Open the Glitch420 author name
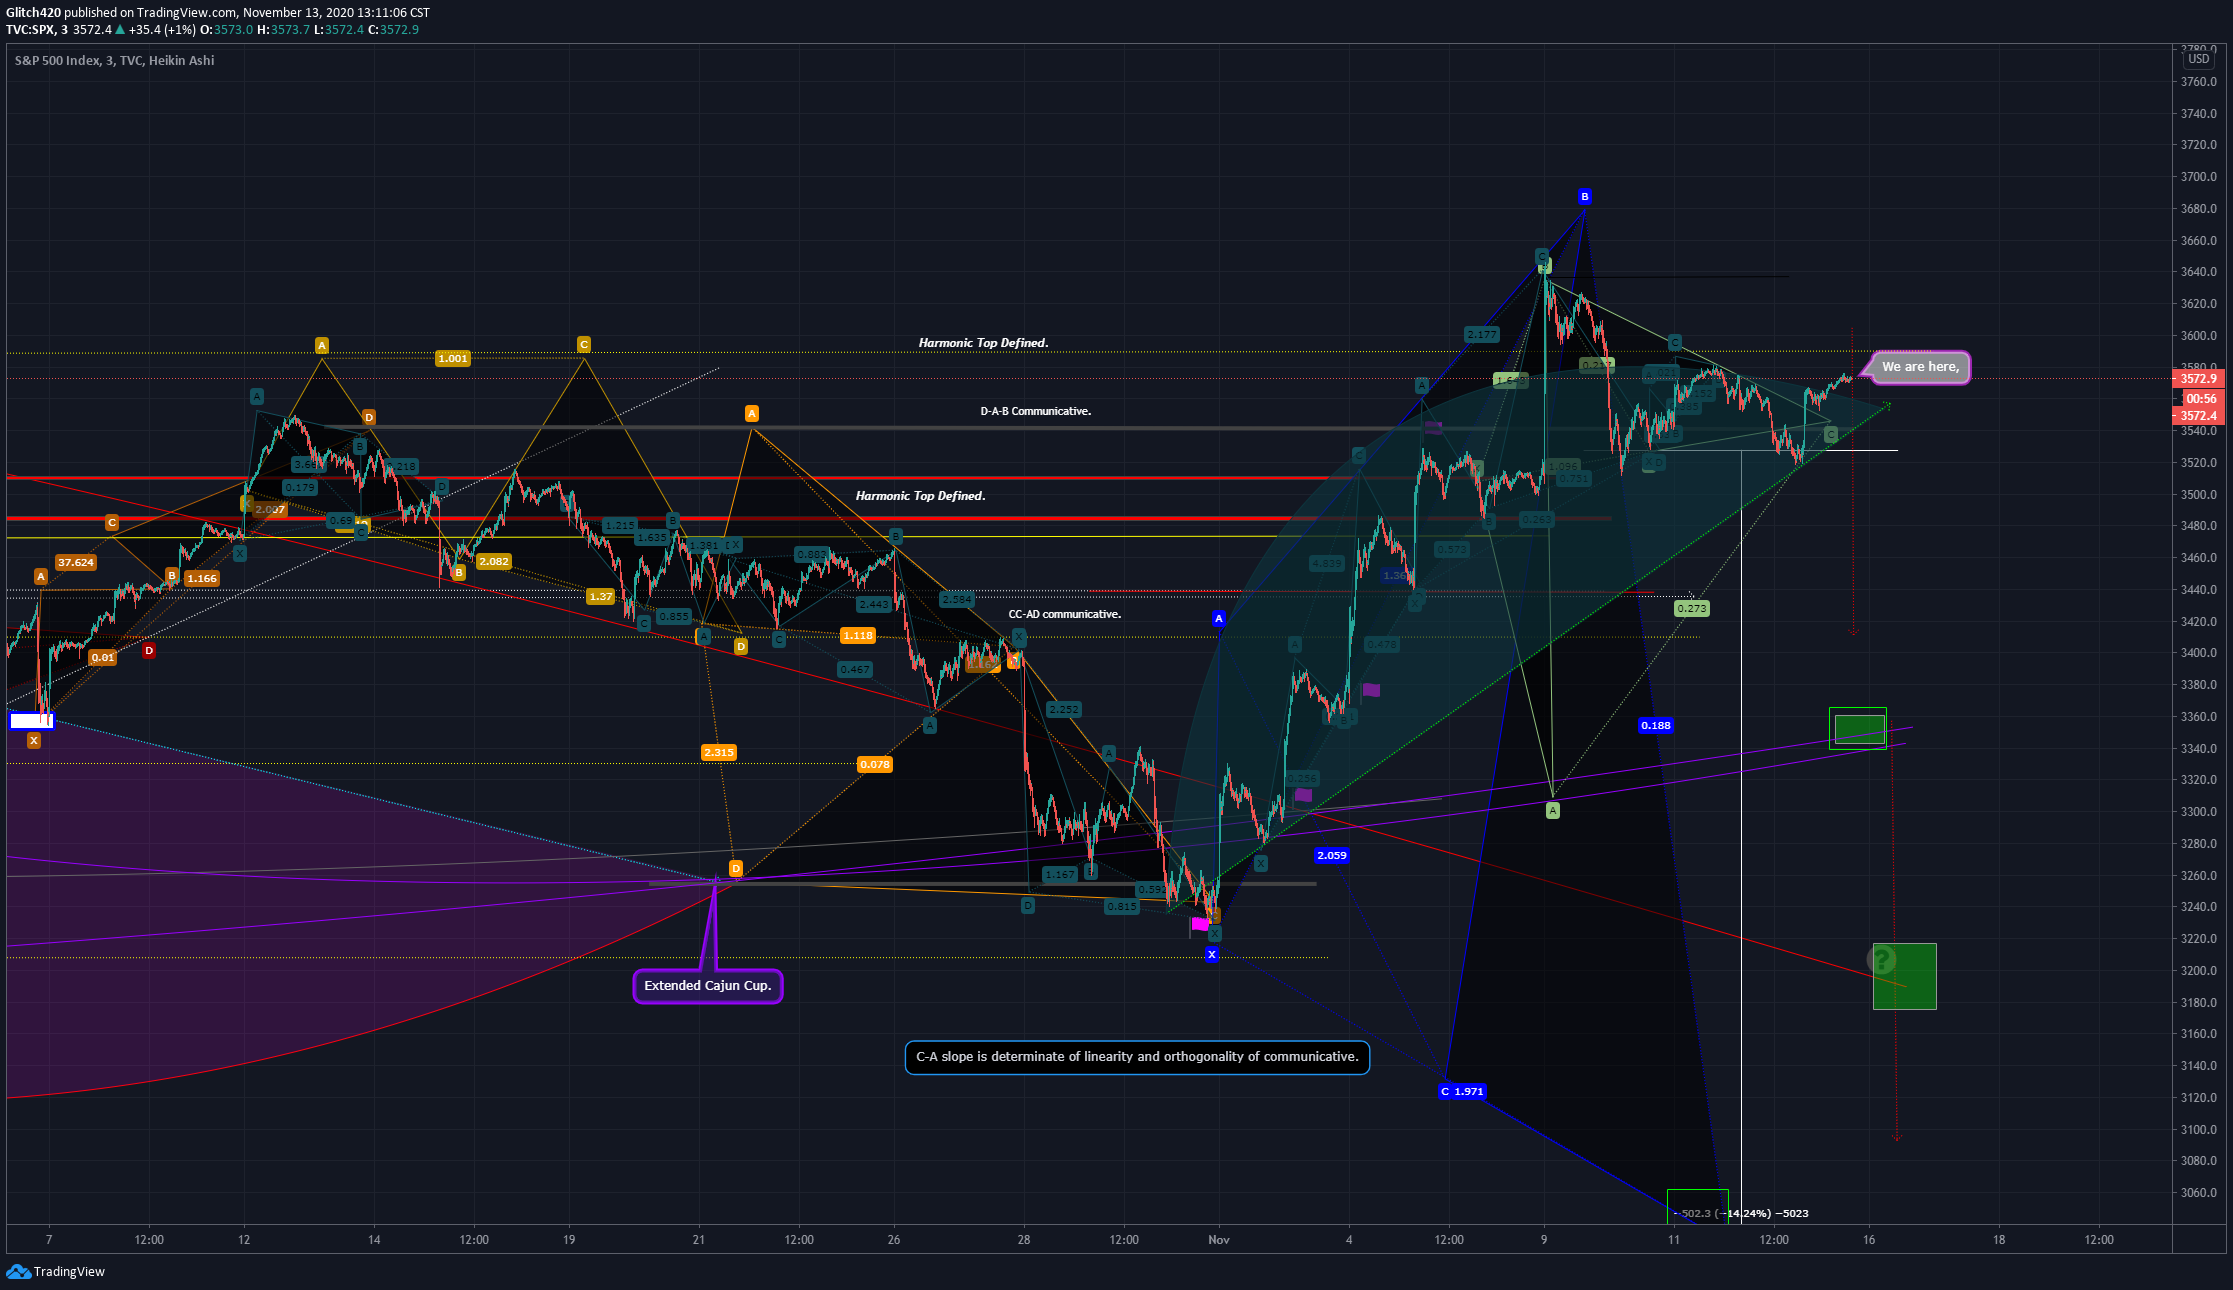The height and width of the screenshot is (1290, 2233). 33,13
